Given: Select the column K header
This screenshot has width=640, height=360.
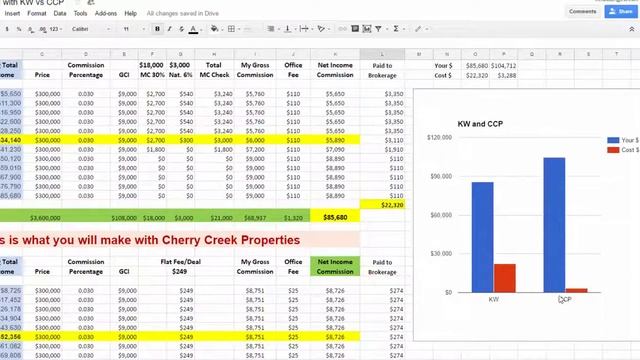Looking at the screenshot, I should coord(335,54).
